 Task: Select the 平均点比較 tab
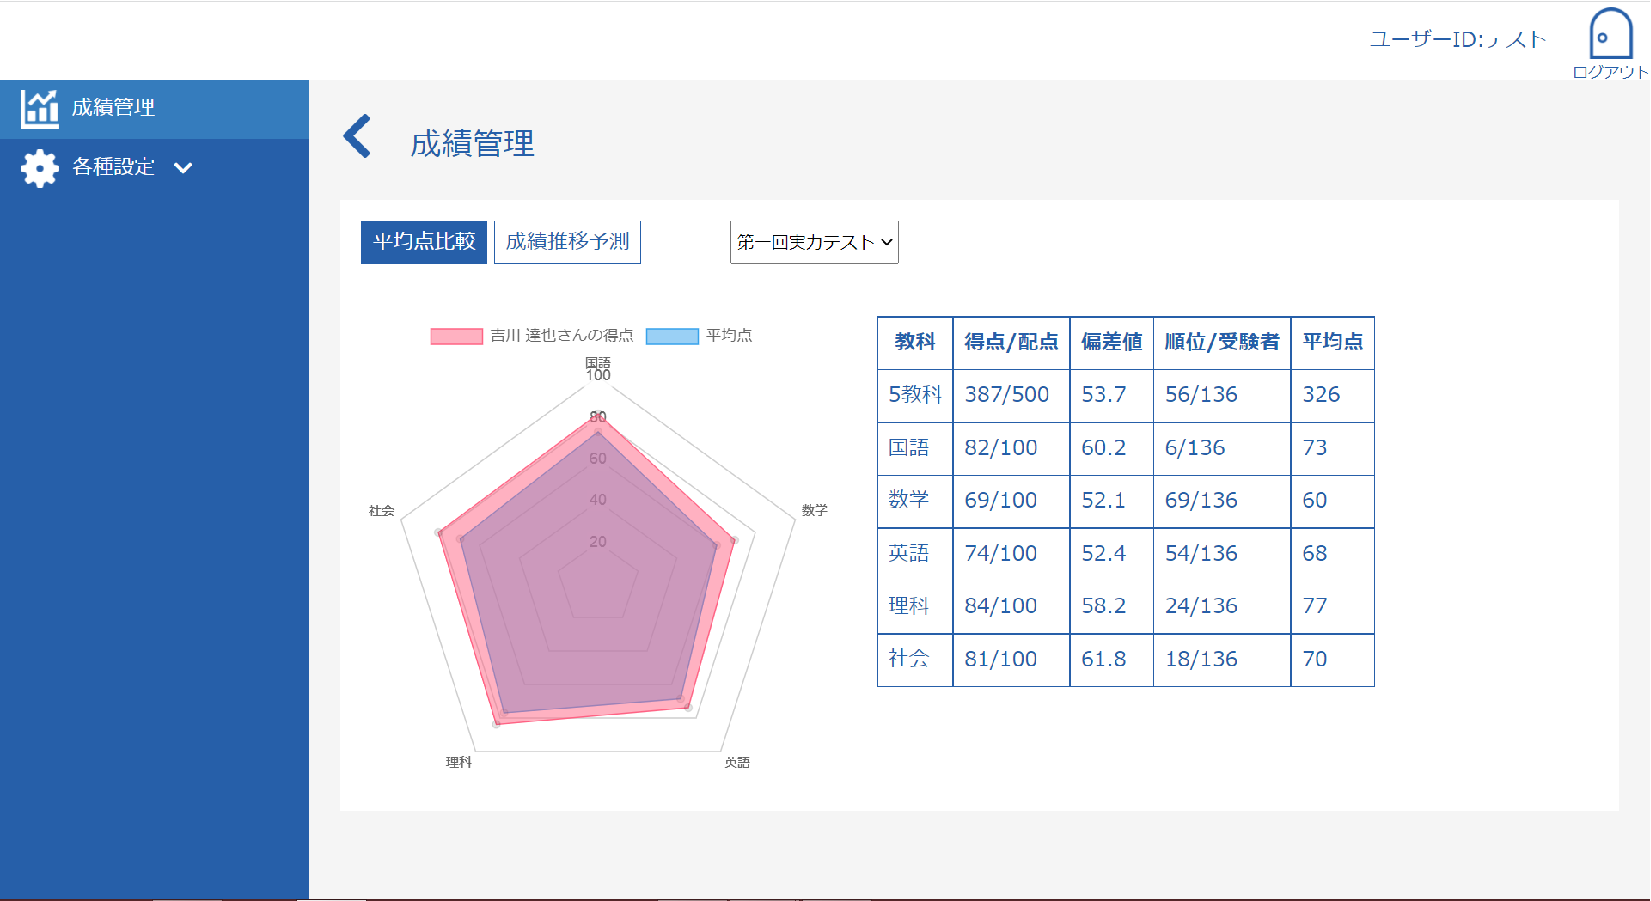tap(424, 242)
